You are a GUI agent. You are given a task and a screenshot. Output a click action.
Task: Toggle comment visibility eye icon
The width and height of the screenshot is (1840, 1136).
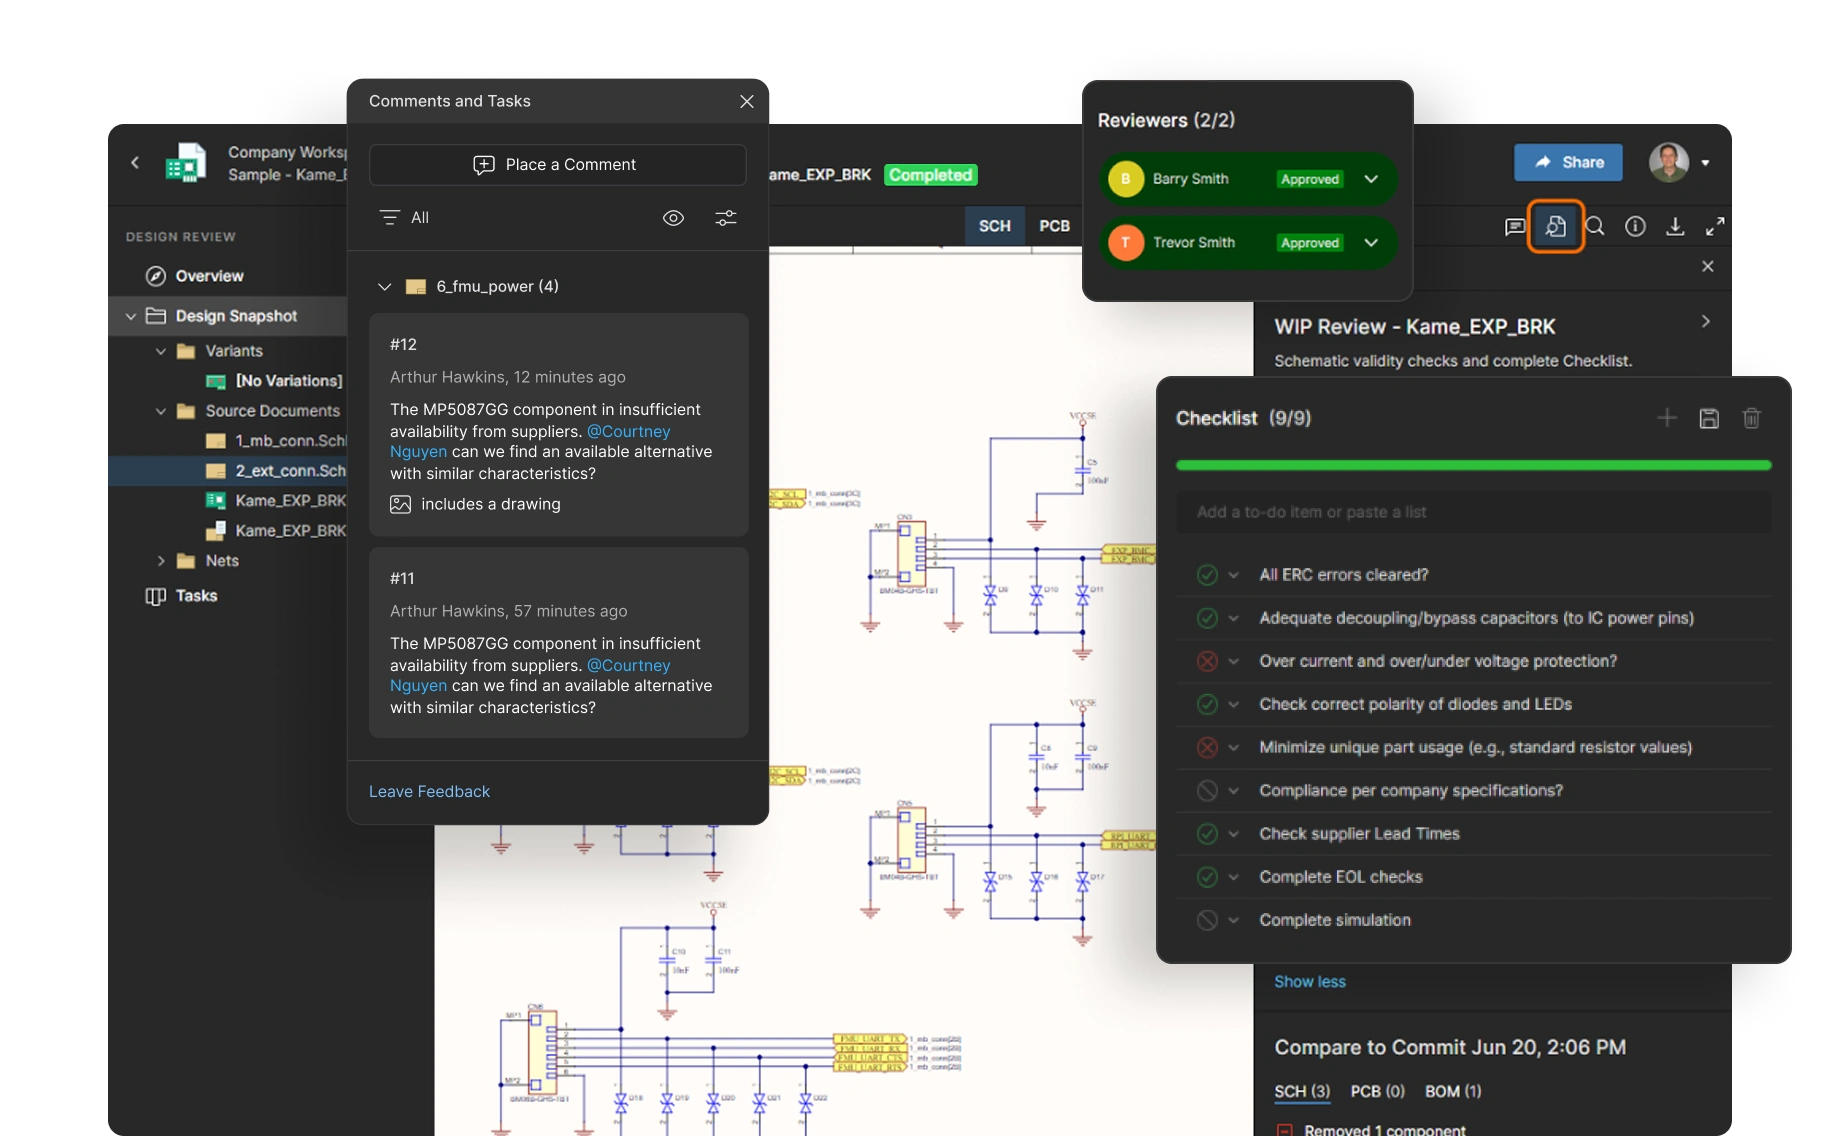pos(674,218)
